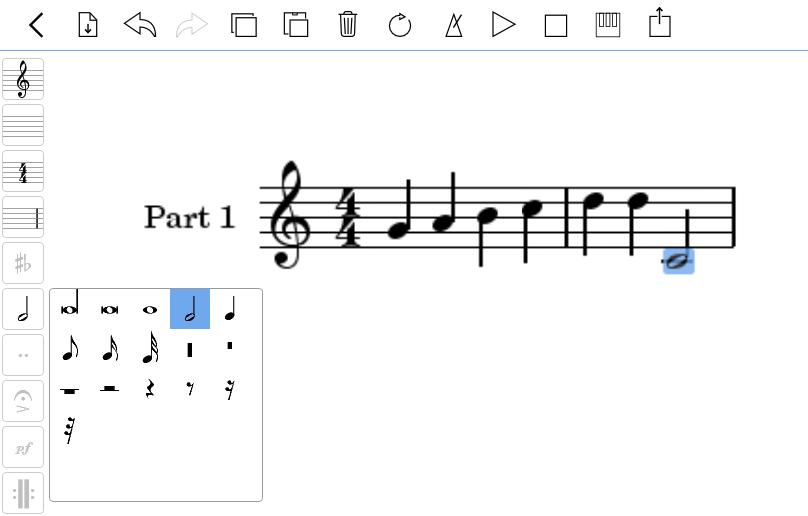Open the dots palette button
The height and width of the screenshot is (516, 808).
point(23,355)
